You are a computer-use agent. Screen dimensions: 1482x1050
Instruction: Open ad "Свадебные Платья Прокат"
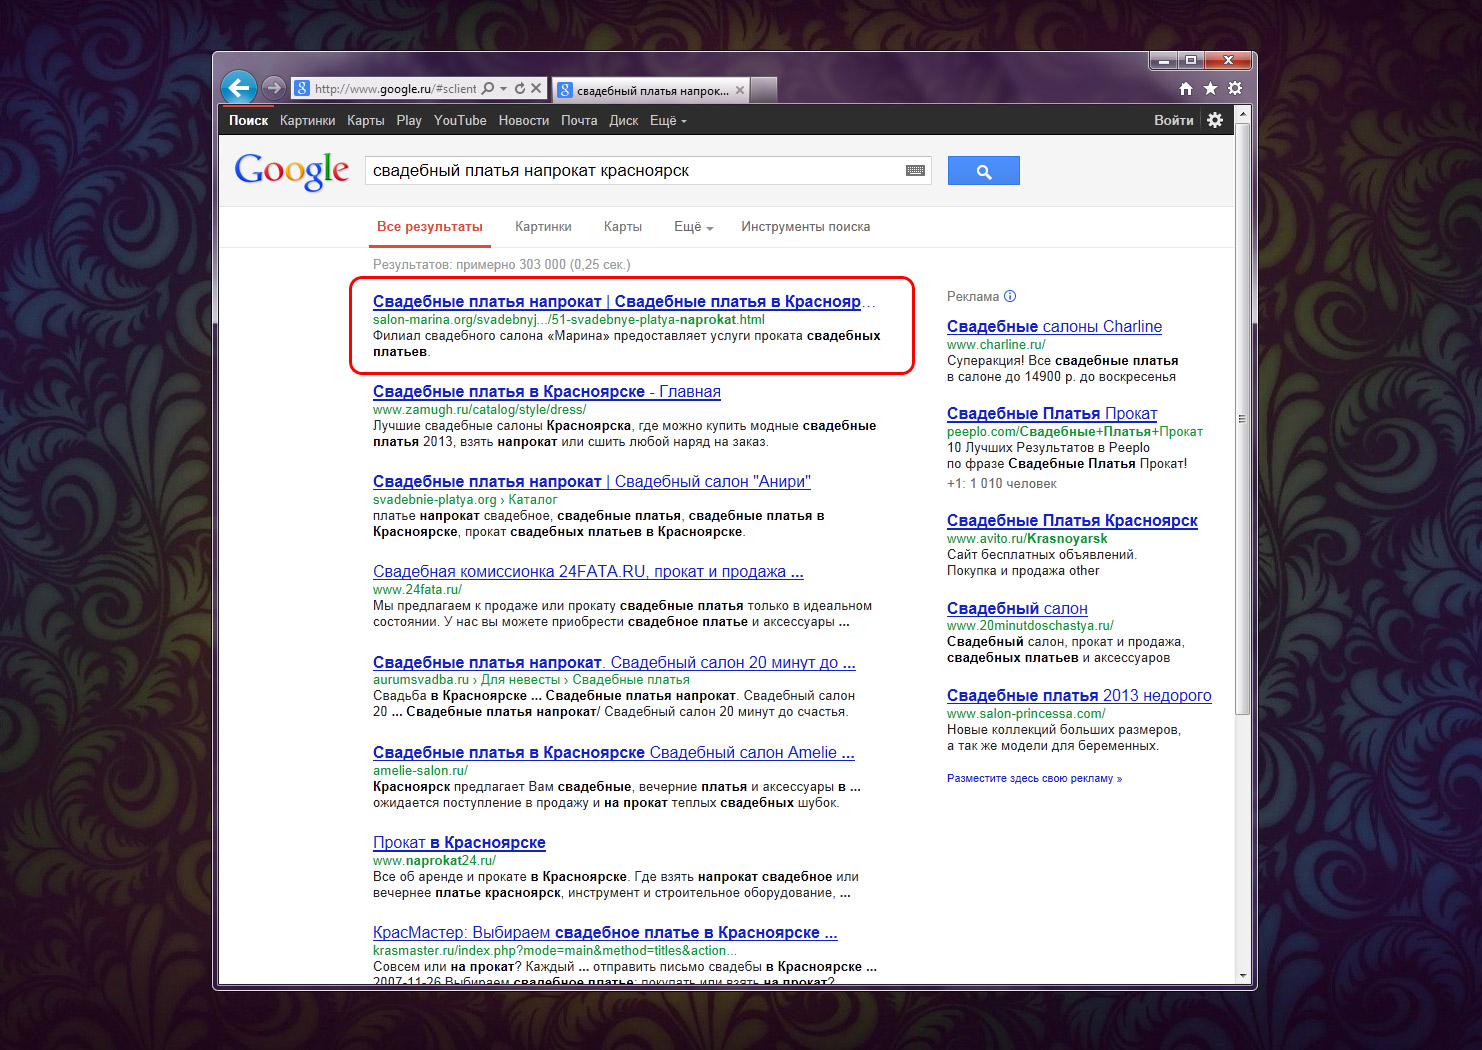point(1052,414)
